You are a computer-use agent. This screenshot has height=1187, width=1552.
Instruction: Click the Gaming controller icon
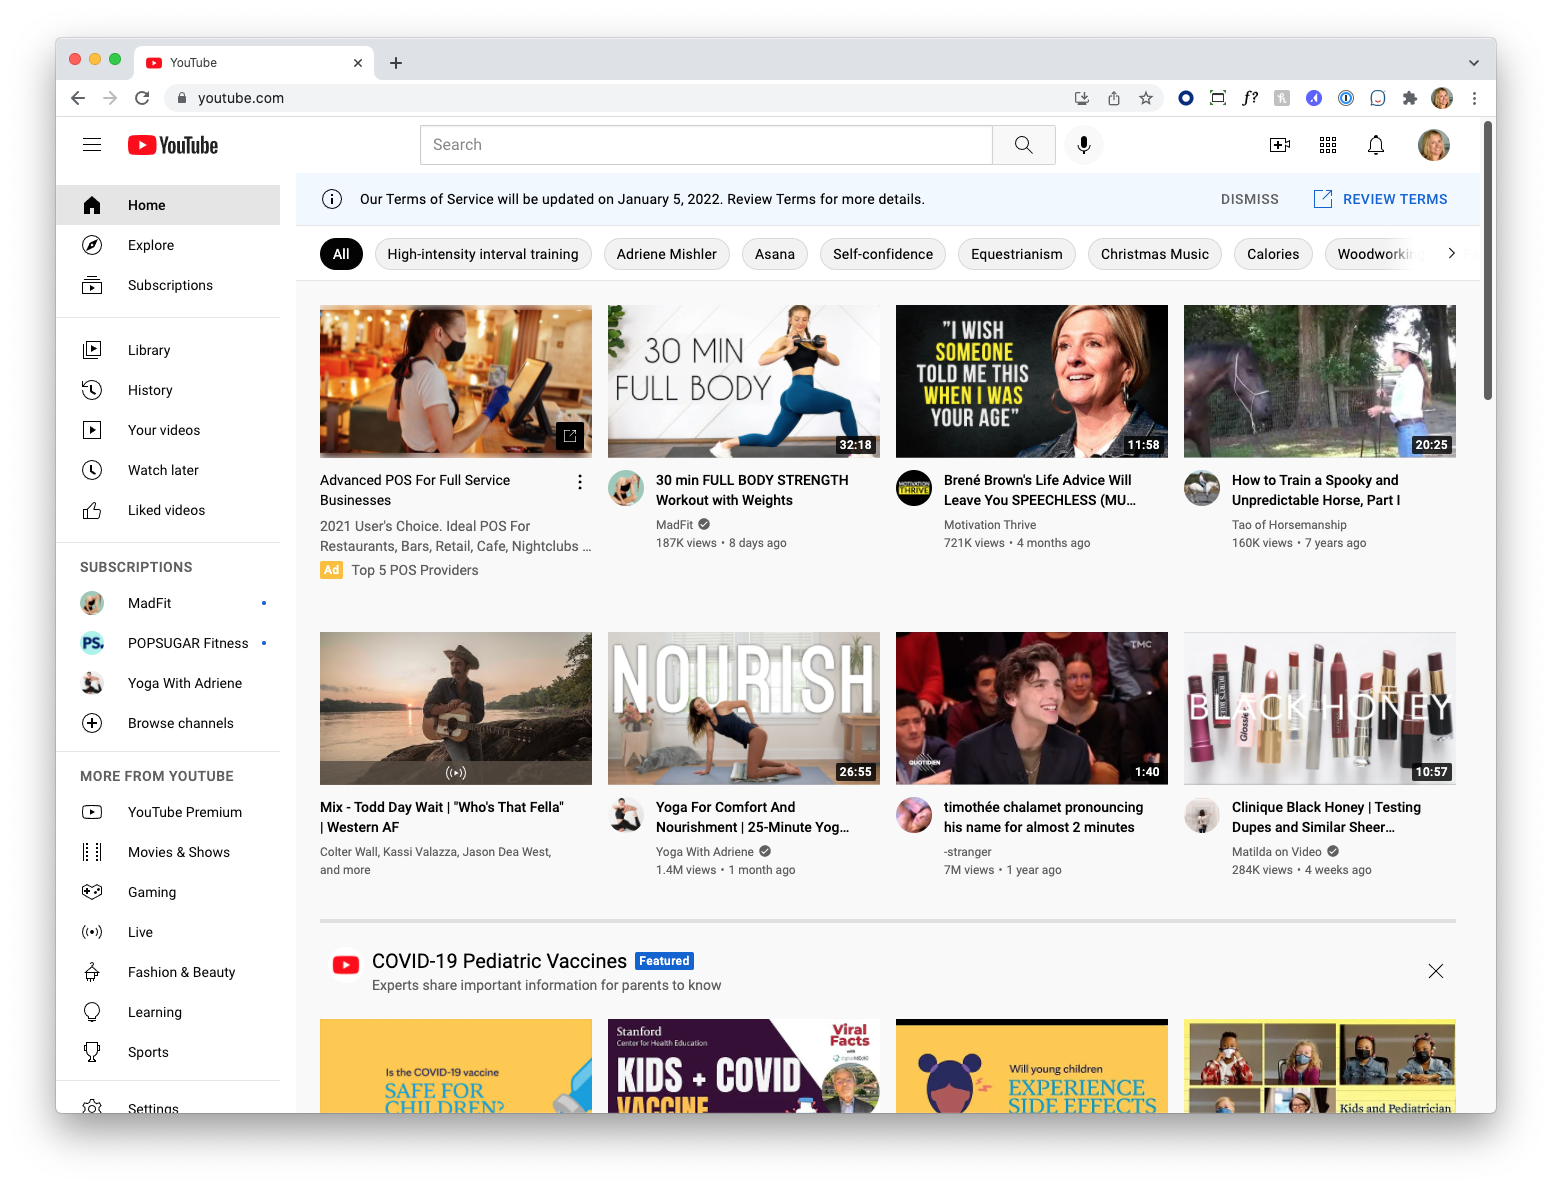pos(92,892)
